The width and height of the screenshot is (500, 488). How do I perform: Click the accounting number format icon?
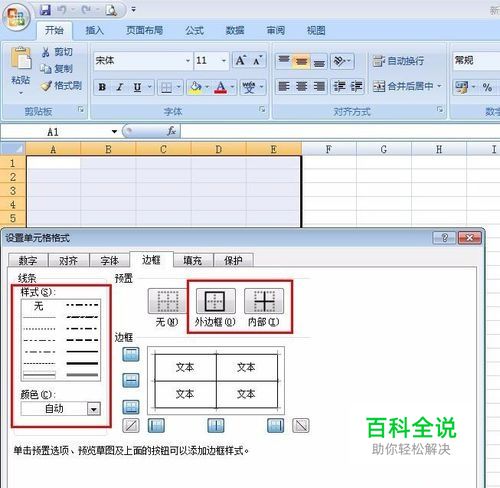click(462, 87)
